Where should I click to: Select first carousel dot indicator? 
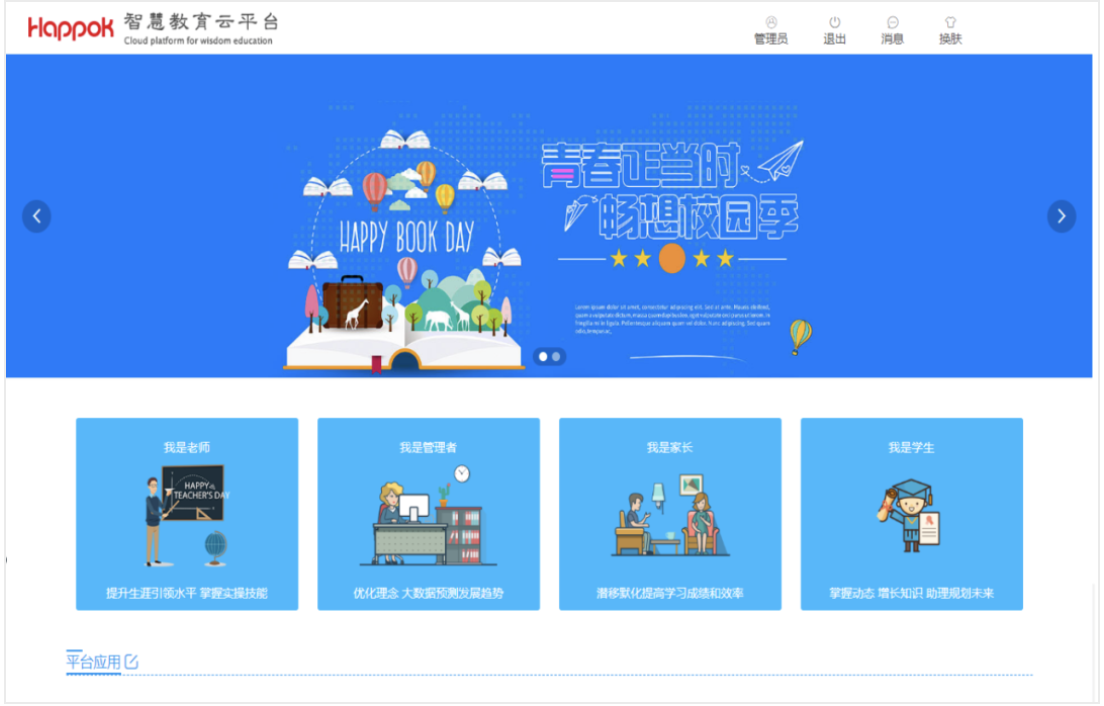pyautogui.click(x=543, y=357)
